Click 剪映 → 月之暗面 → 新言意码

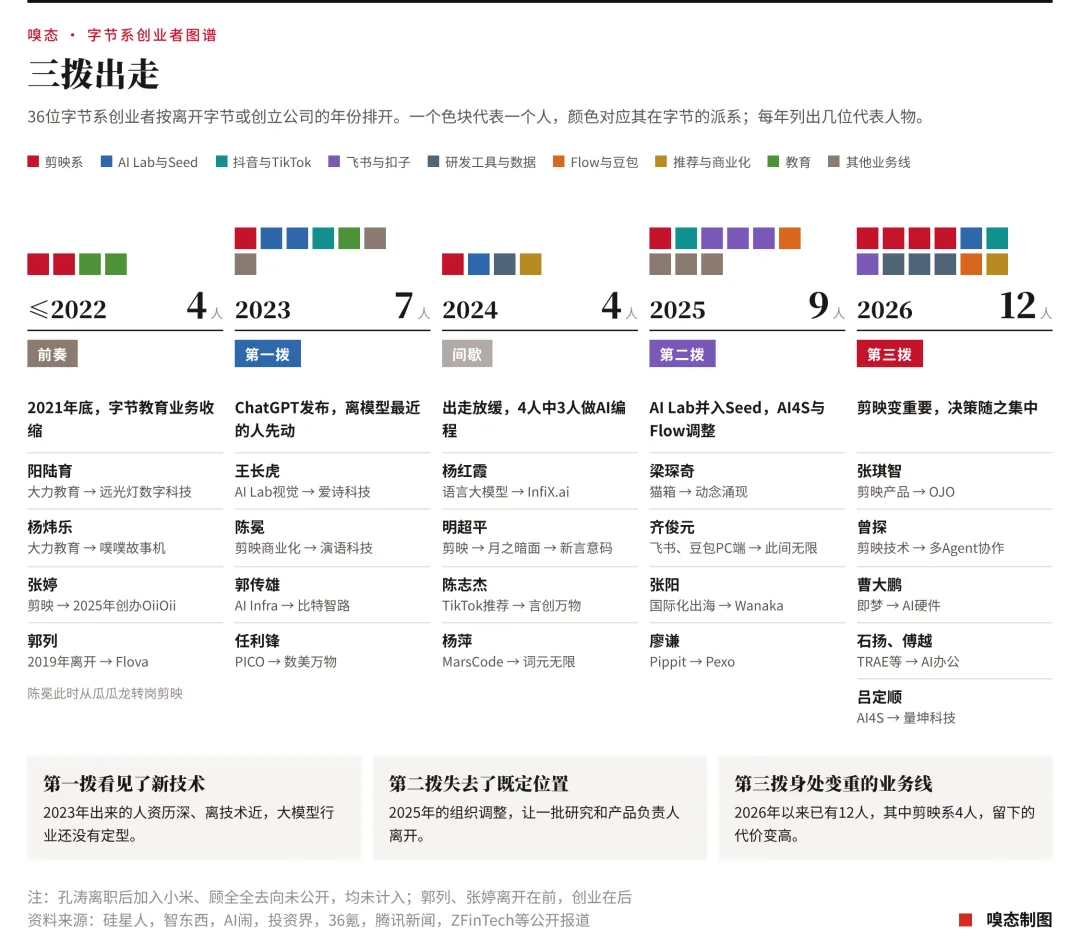click(527, 548)
